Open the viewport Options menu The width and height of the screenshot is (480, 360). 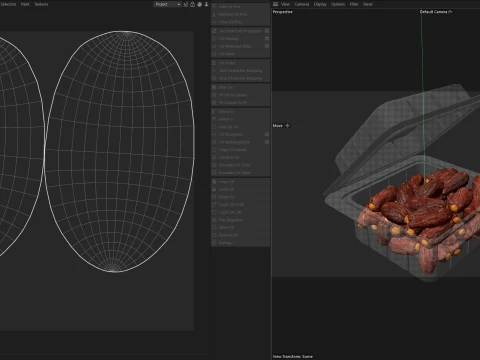338,4
